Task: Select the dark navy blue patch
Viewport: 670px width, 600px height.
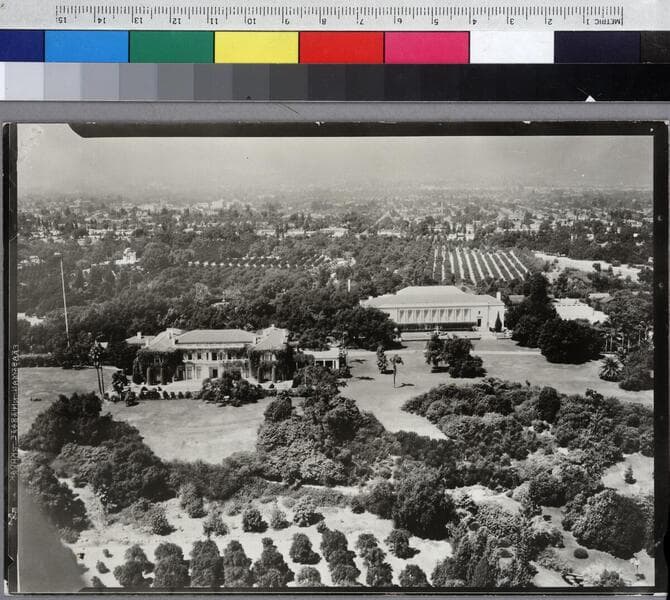Action: click(x=22, y=47)
